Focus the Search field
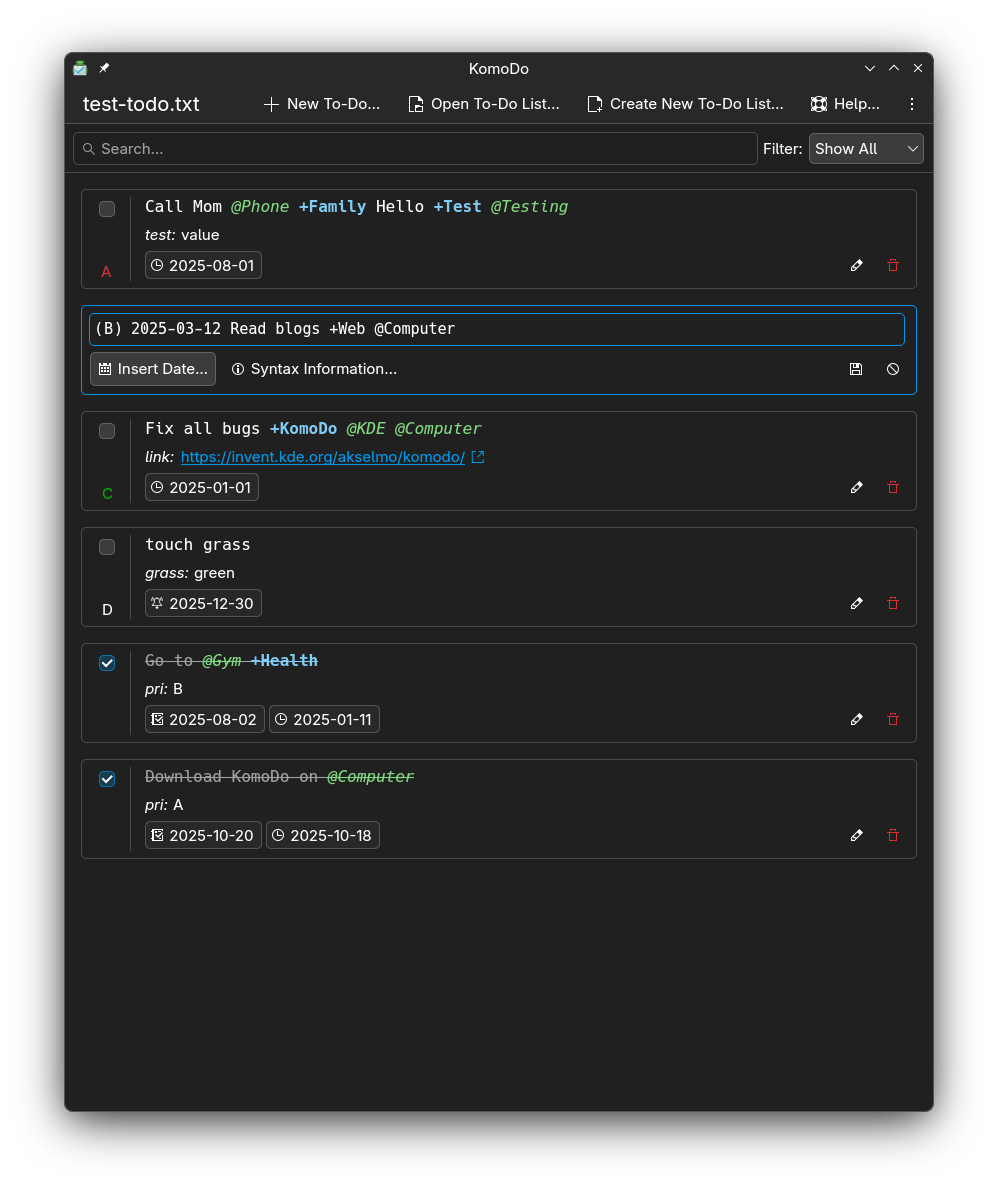This screenshot has width=998, height=1188. coord(415,149)
